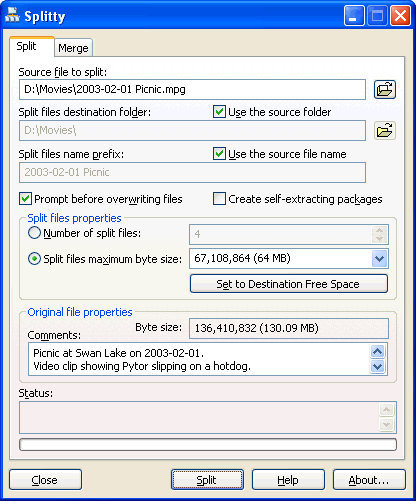
Task: Increase number of split files spinner
Action: 379,230
